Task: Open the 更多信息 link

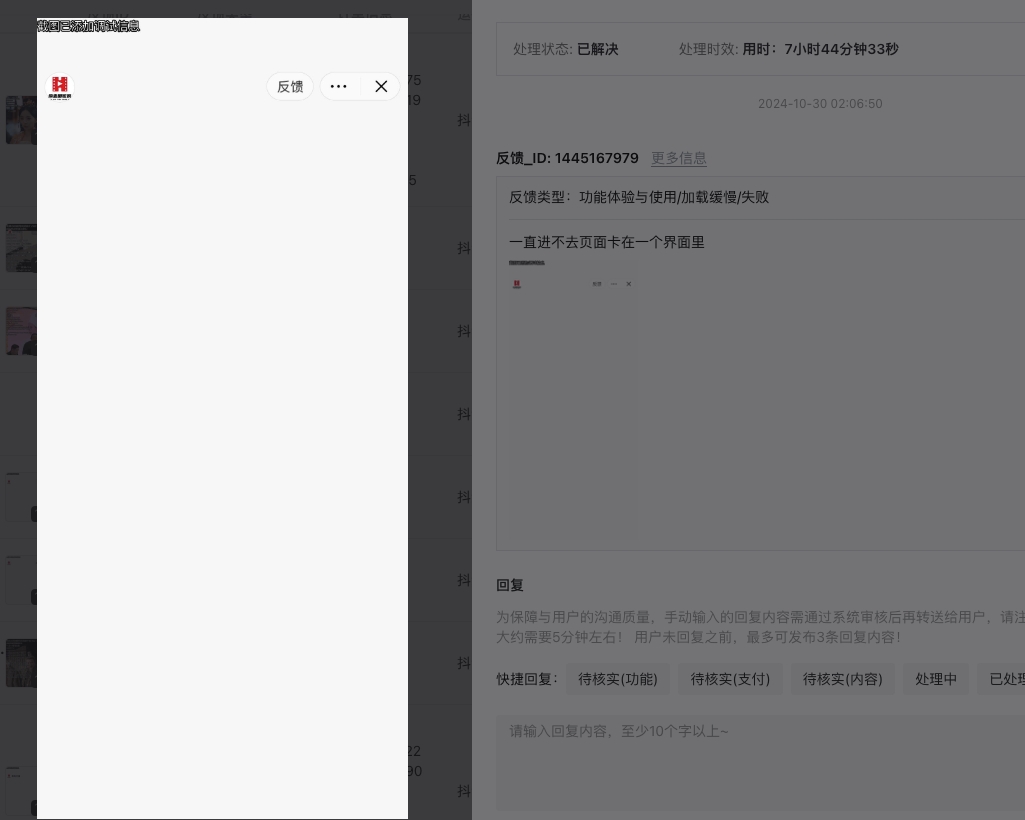Action: (679, 158)
